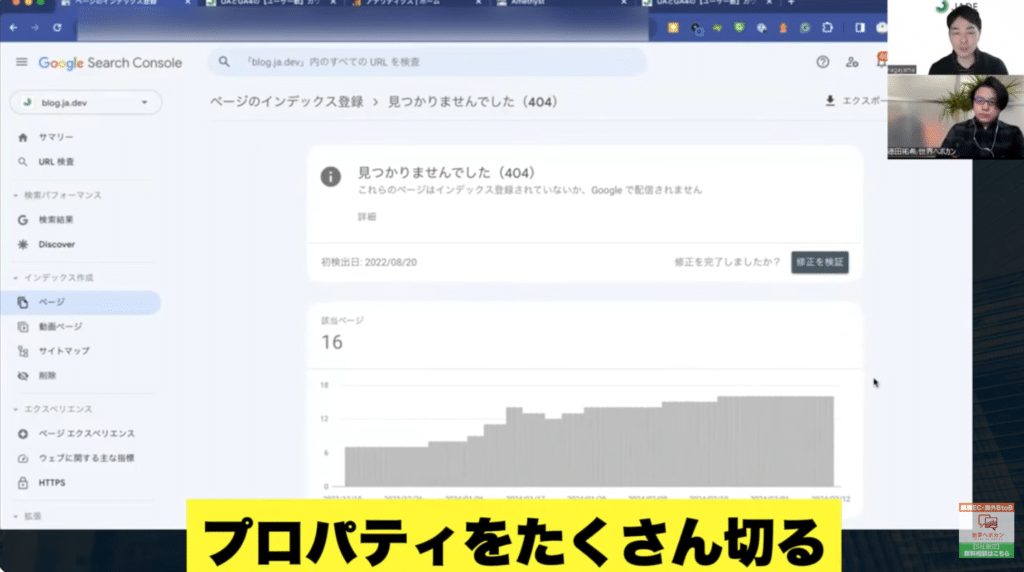Click the browser forward arrow

pyautogui.click(x=35, y=27)
